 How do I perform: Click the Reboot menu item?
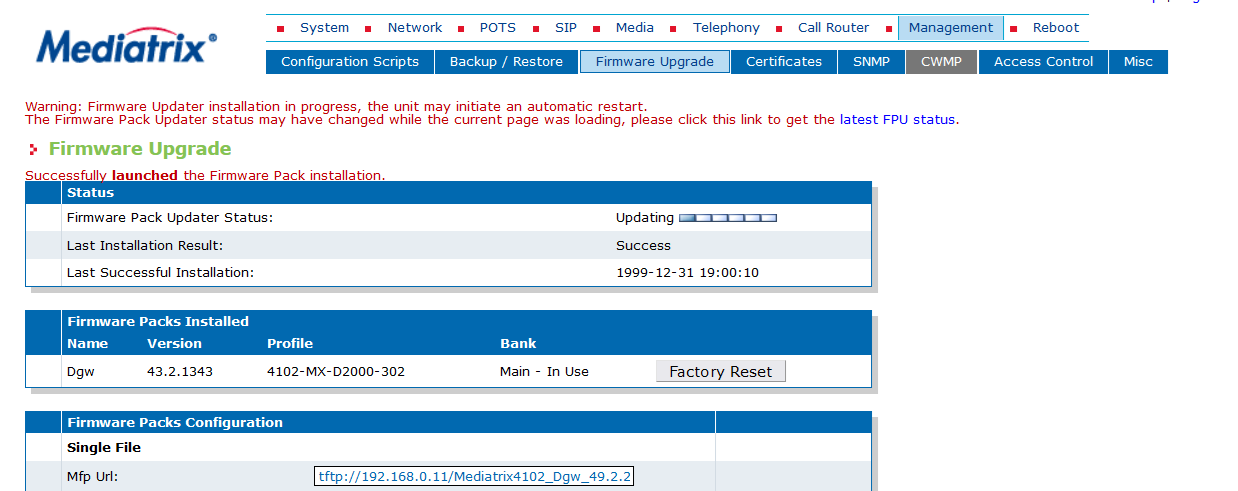[x=1056, y=28]
